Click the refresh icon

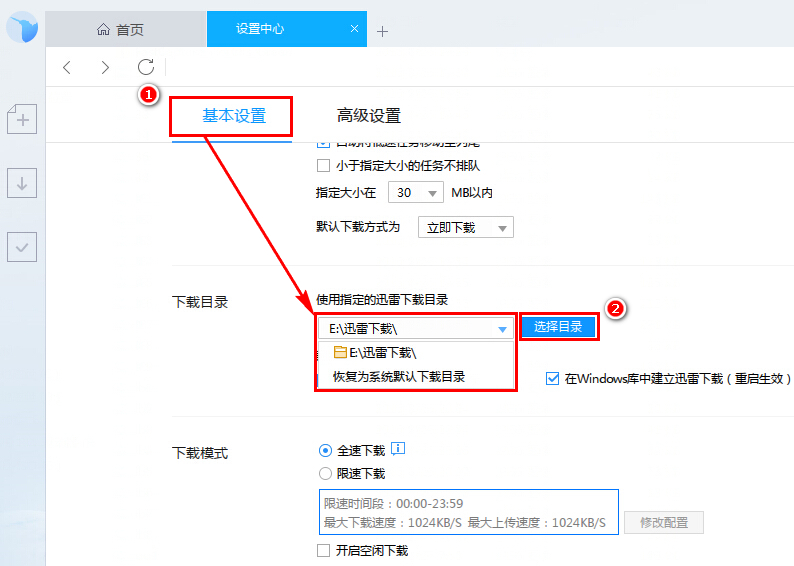(146, 67)
